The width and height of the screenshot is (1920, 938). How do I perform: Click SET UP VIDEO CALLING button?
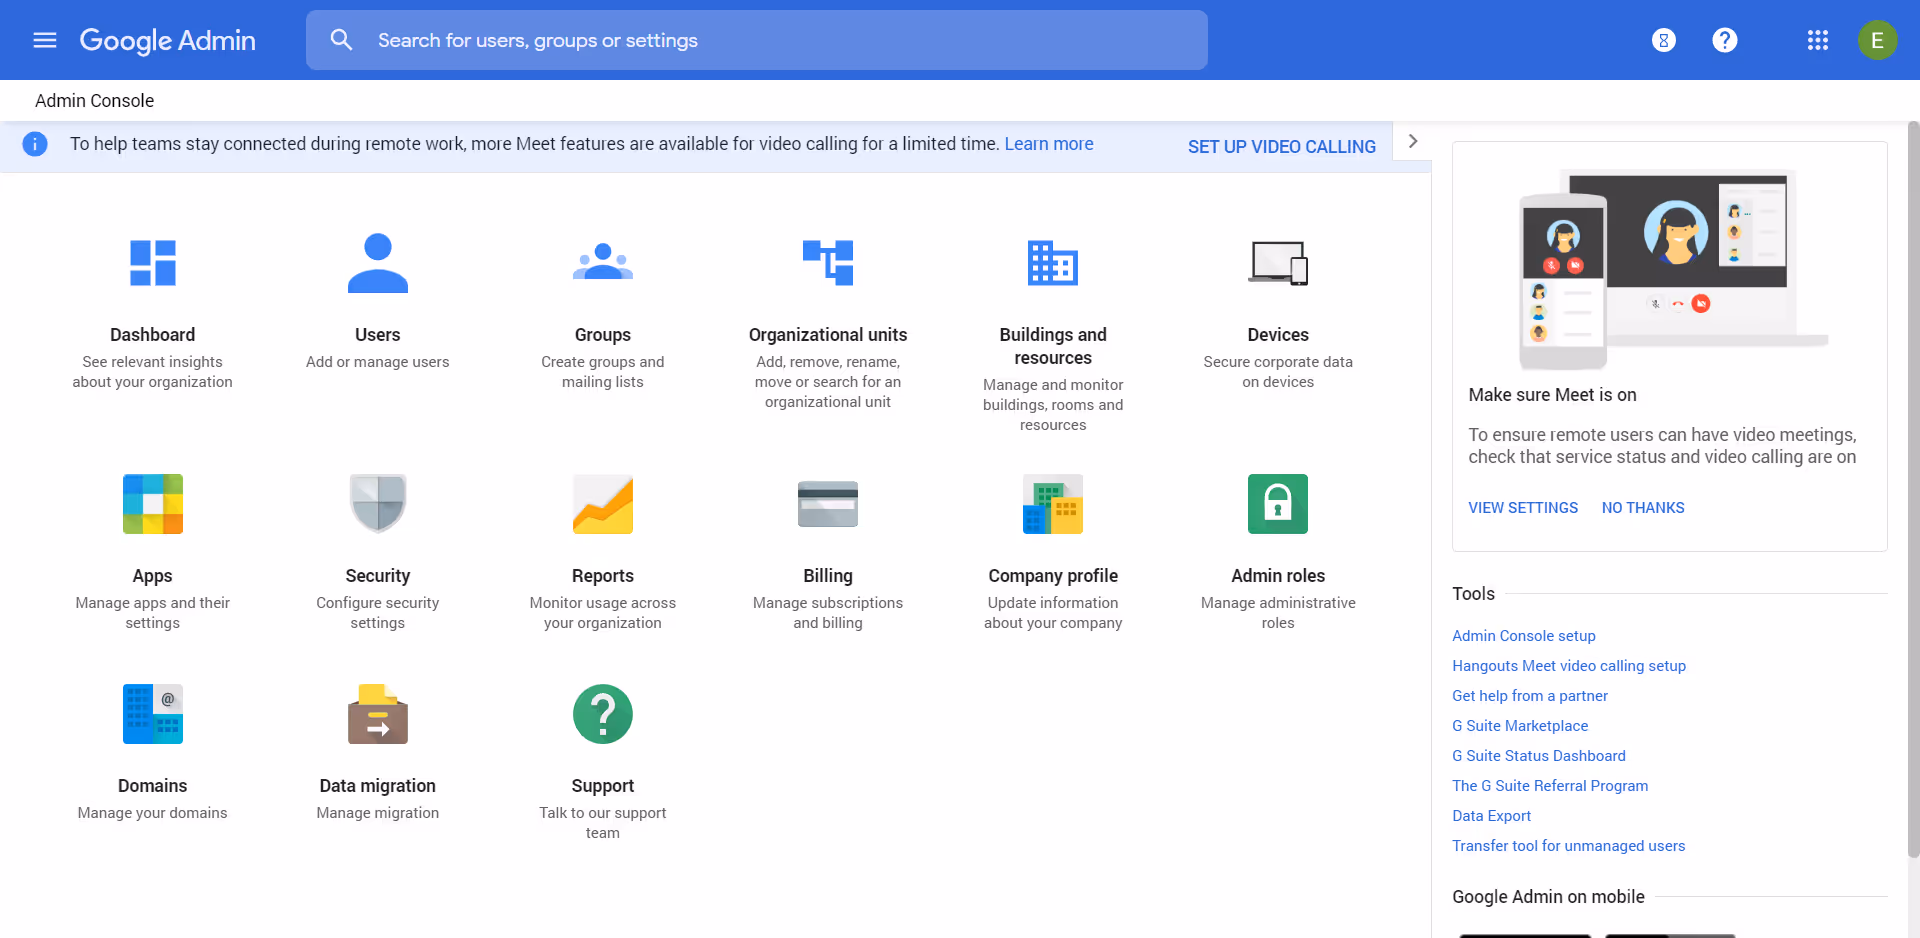click(1282, 147)
